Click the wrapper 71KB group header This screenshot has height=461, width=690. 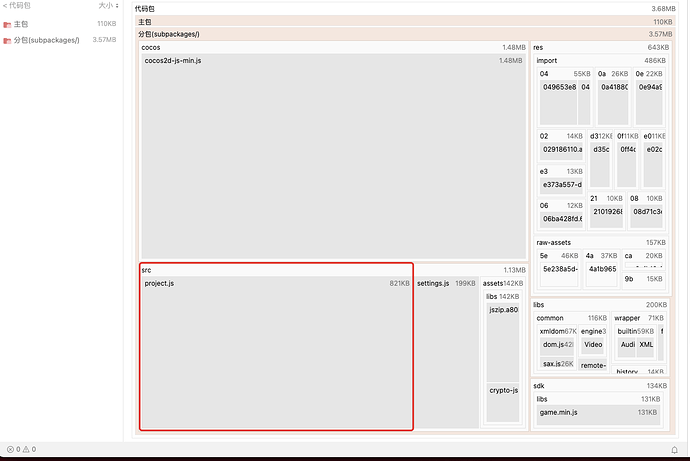639,318
